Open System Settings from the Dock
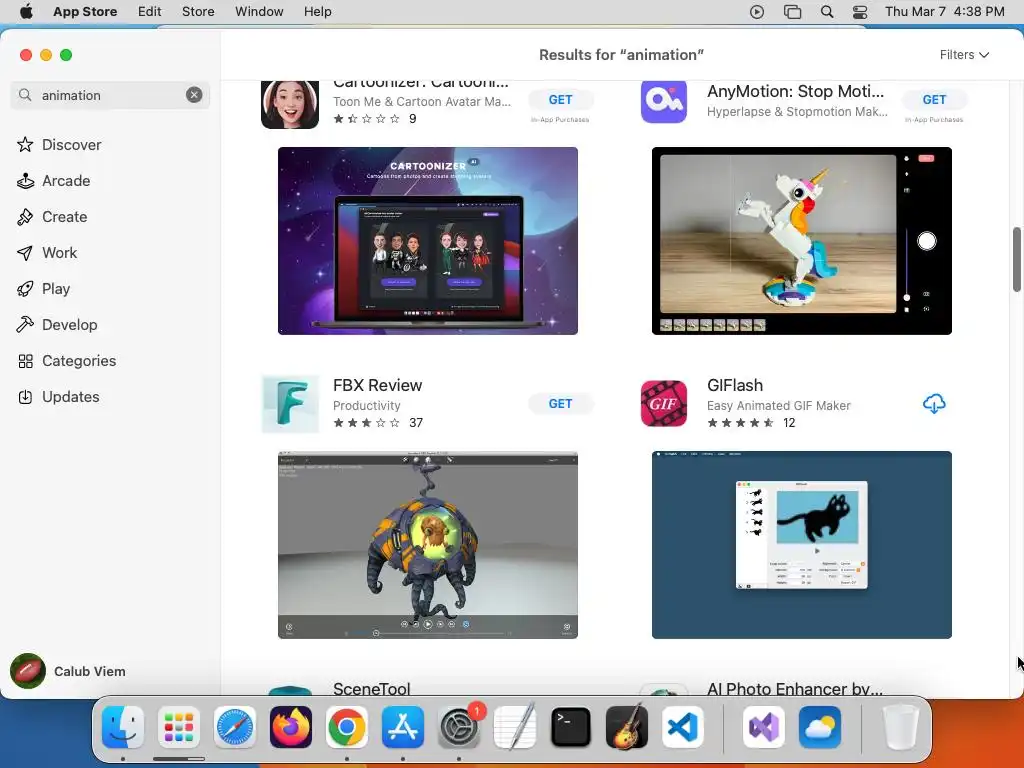 coord(459,727)
